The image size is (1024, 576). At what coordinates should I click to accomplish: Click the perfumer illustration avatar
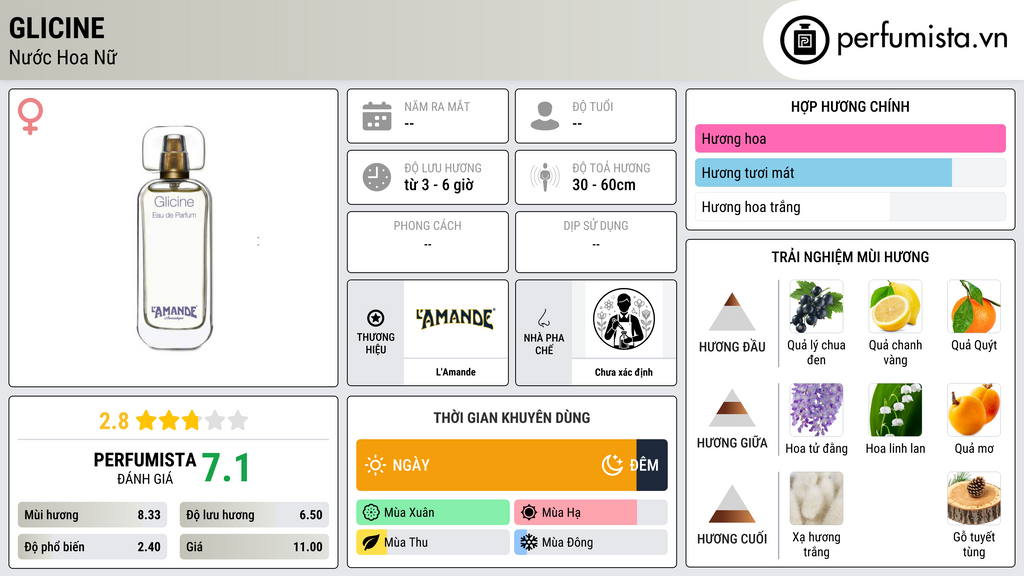click(624, 319)
